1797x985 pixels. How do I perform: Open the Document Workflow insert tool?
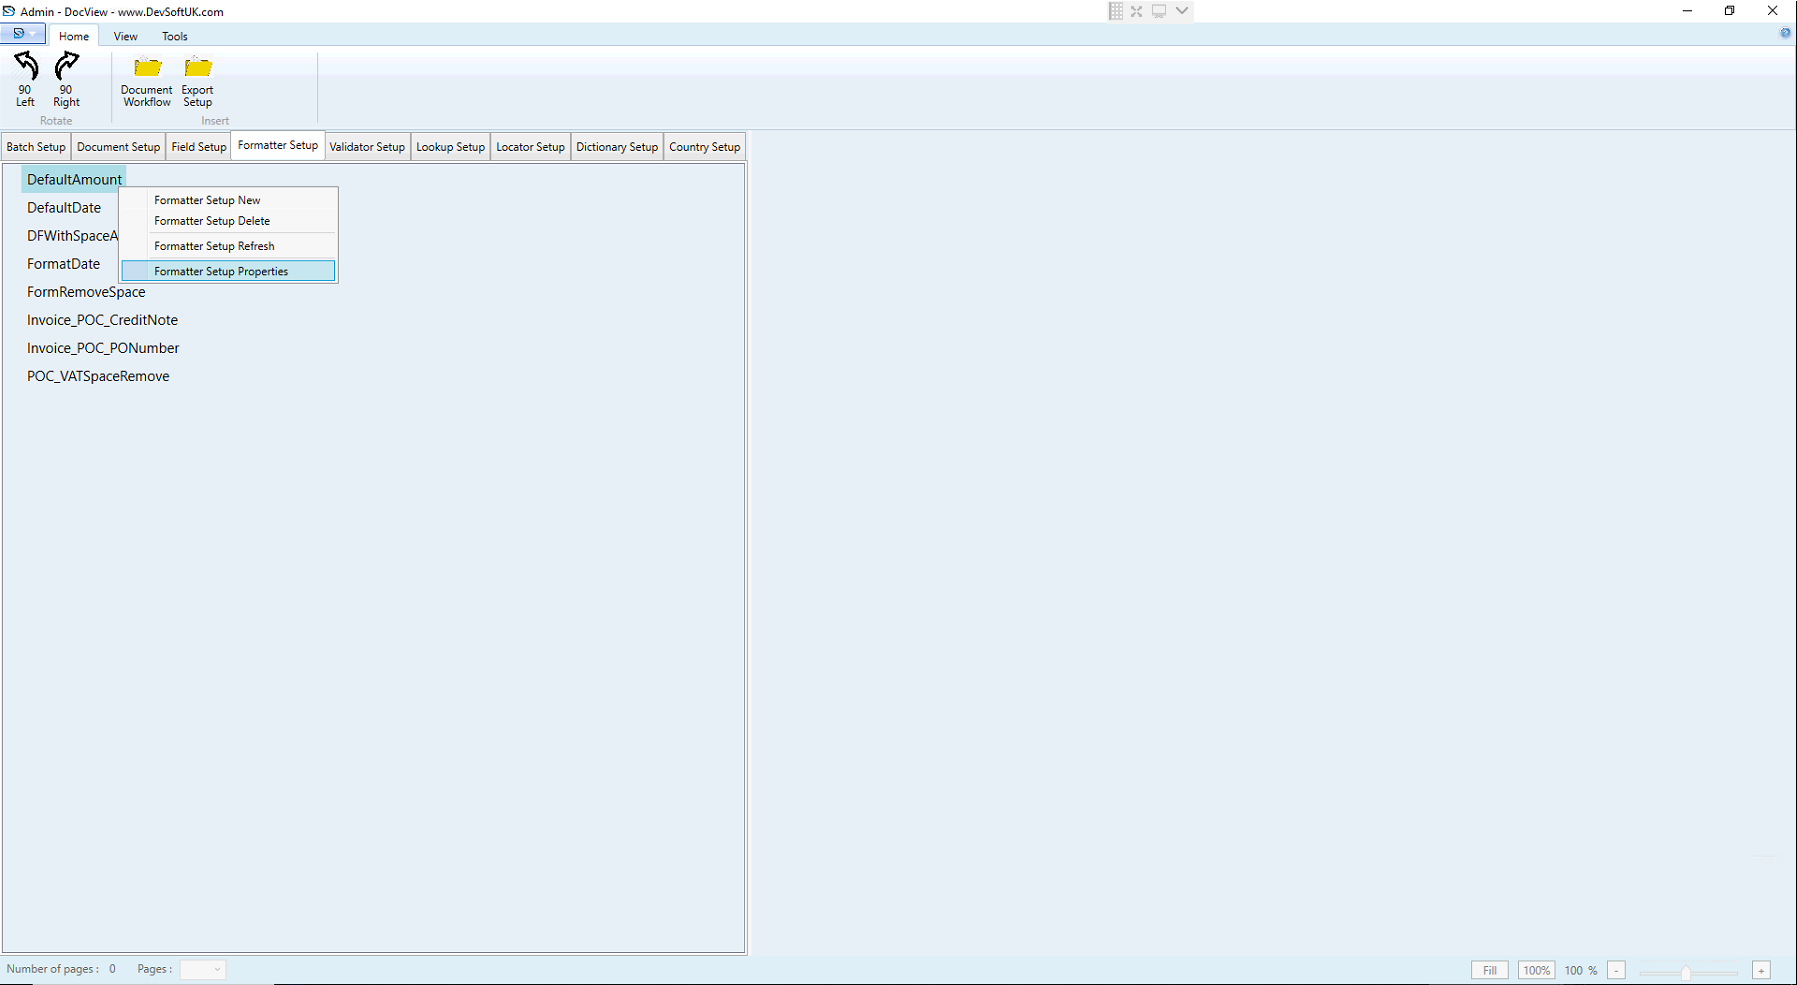(x=145, y=80)
